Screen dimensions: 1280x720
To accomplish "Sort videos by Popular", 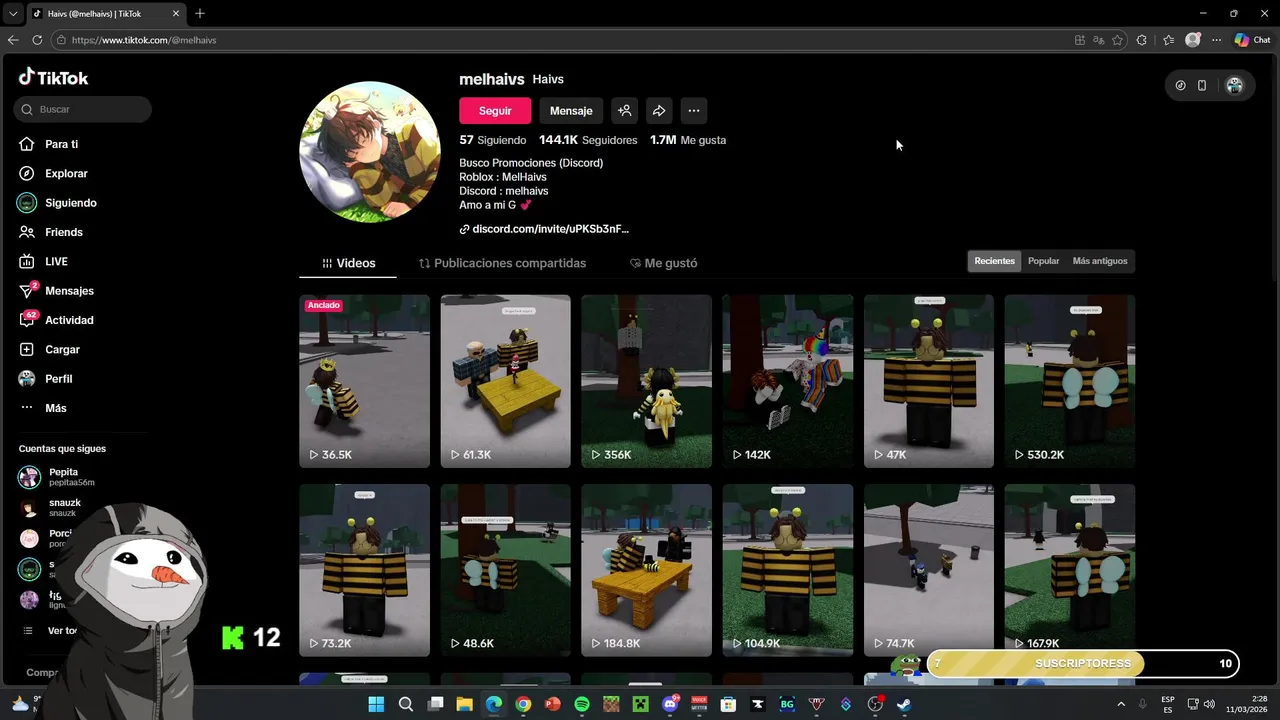I will pyautogui.click(x=1043, y=261).
